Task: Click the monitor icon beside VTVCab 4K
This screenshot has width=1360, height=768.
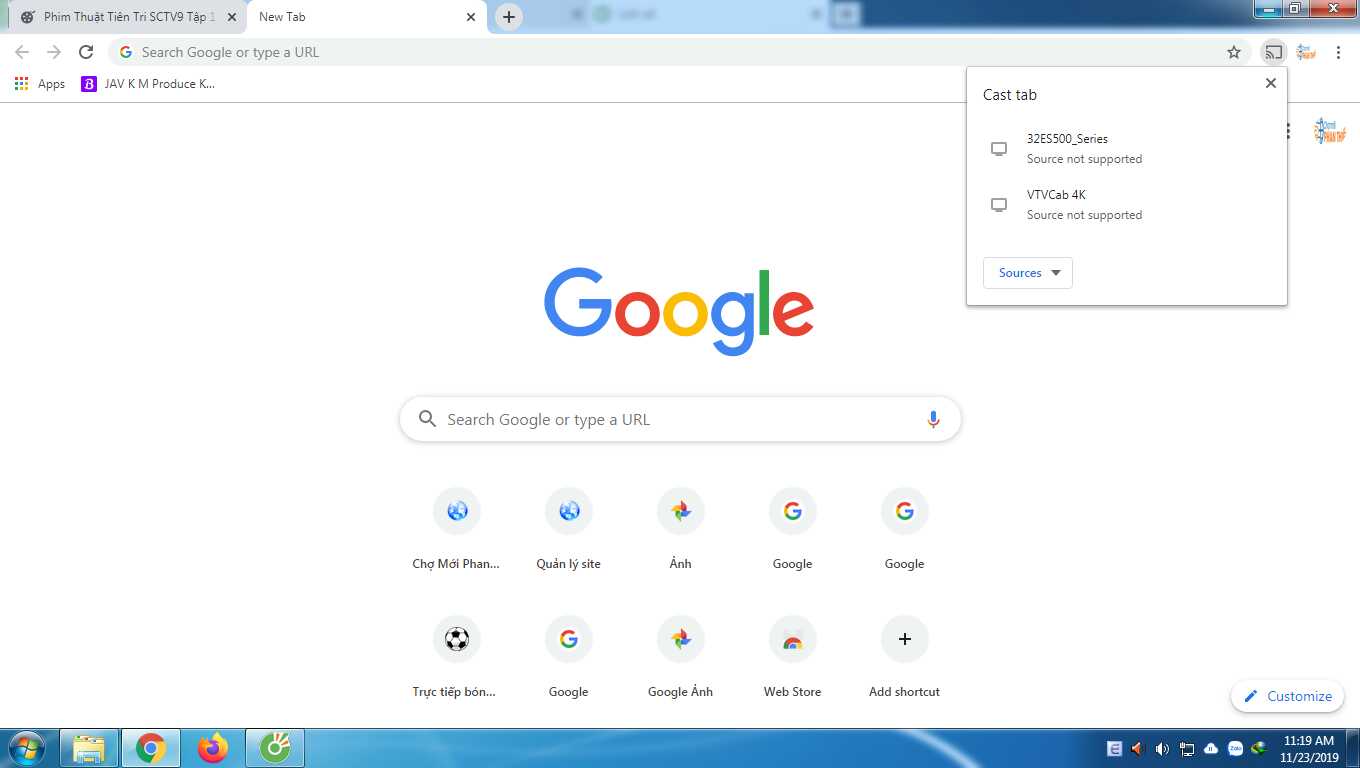Action: pyautogui.click(x=998, y=204)
